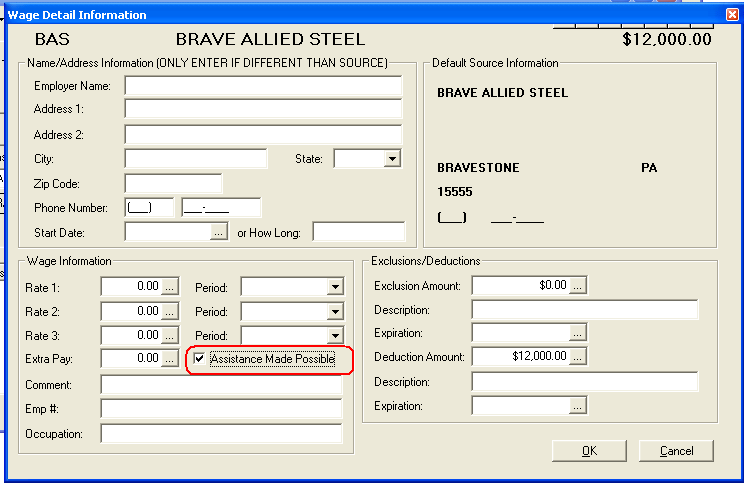Focus the phone number digits field
Viewport: 744px width, 483px height.
[x=221, y=208]
